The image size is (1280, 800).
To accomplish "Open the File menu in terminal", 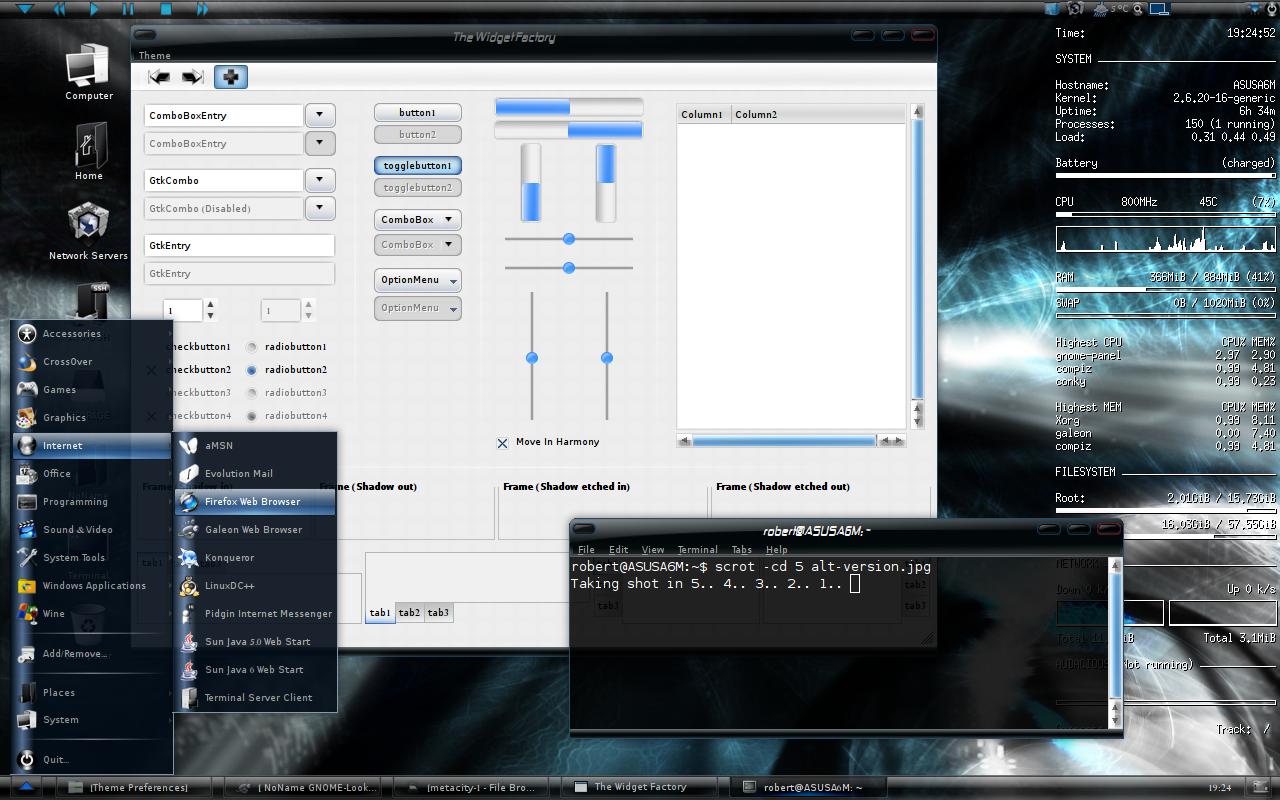I will coord(586,549).
